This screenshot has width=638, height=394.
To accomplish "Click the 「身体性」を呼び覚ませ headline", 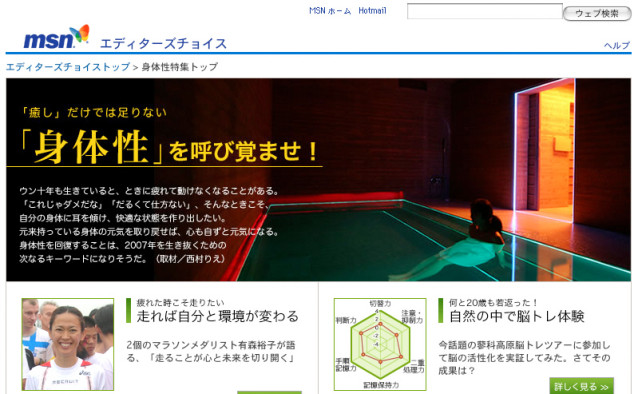I will pyautogui.click(x=169, y=148).
